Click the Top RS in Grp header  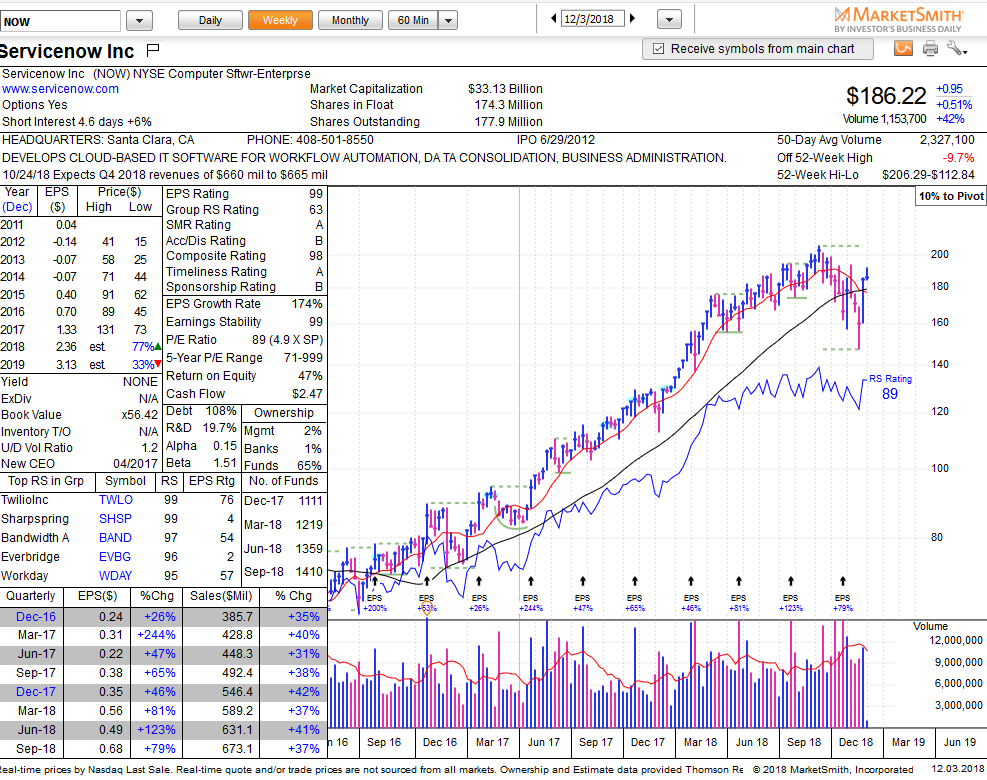(46, 481)
